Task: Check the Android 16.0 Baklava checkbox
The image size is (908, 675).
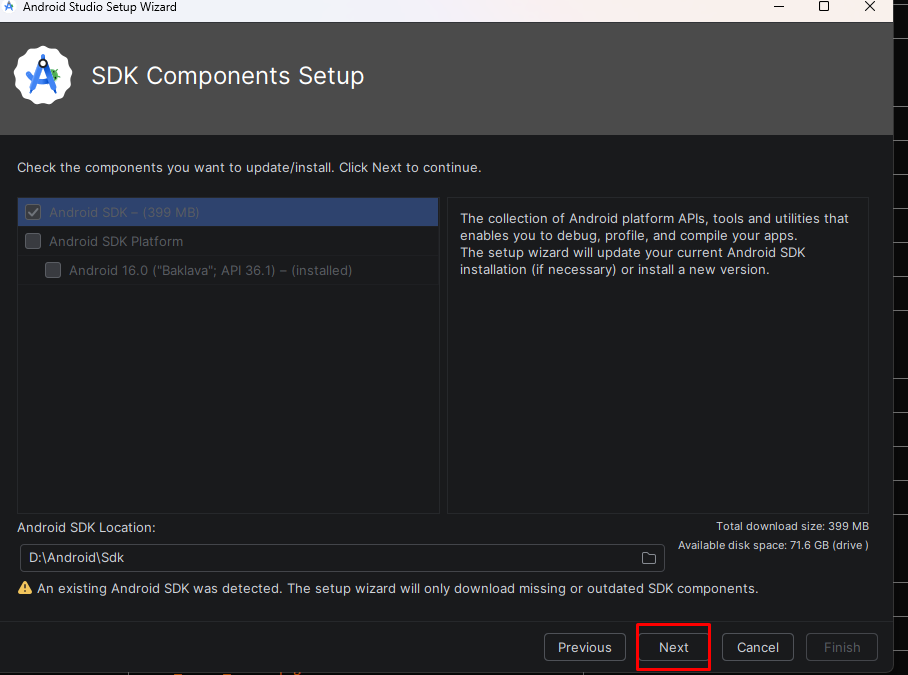Action: point(53,270)
